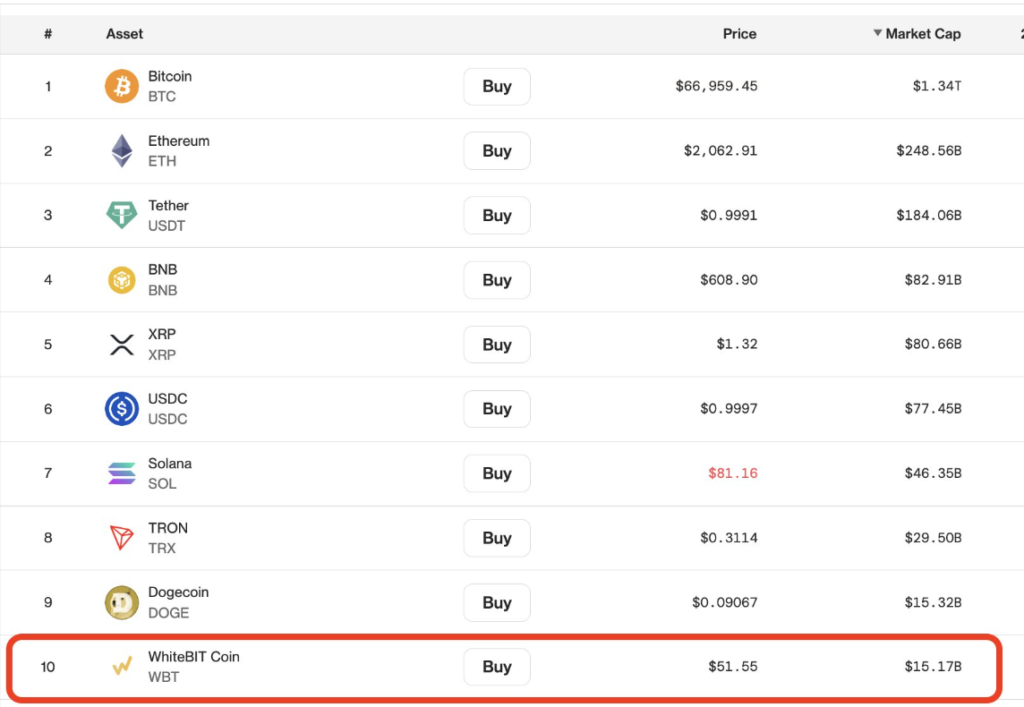Click Solana's red price value
The height and width of the screenshot is (707, 1024).
point(732,473)
